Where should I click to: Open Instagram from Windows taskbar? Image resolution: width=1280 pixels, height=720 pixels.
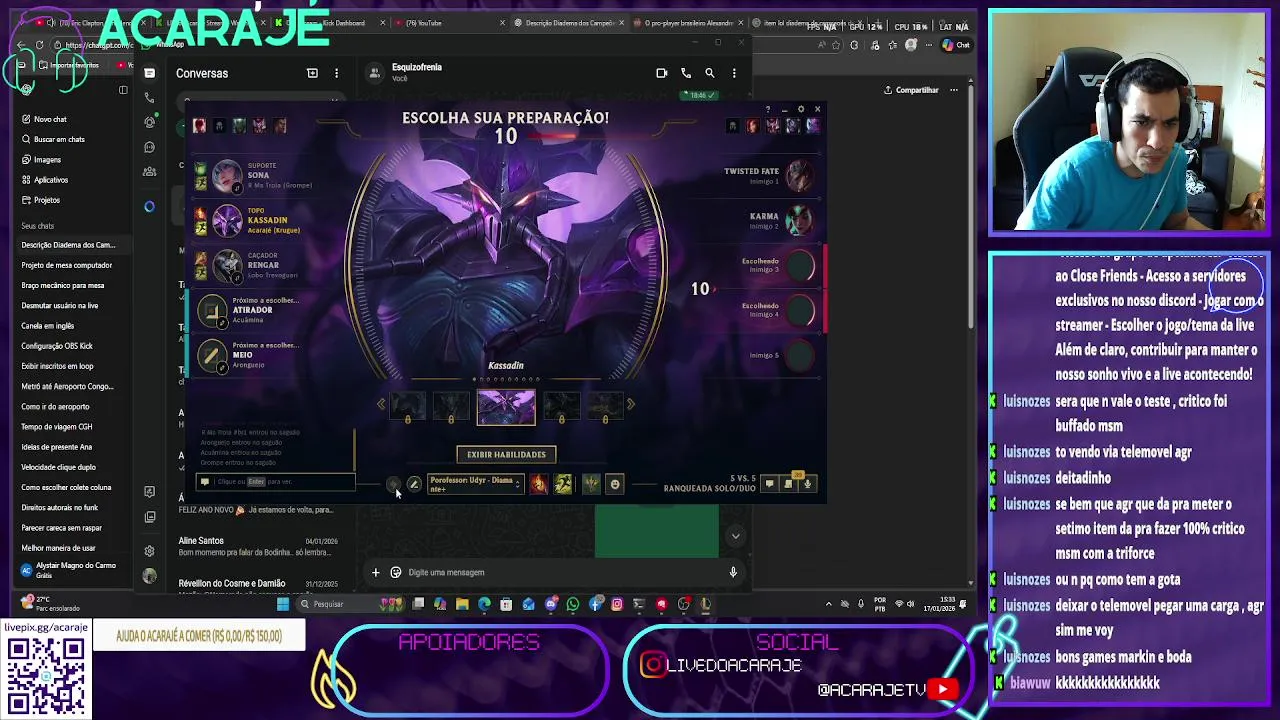click(x=617, y=604)
